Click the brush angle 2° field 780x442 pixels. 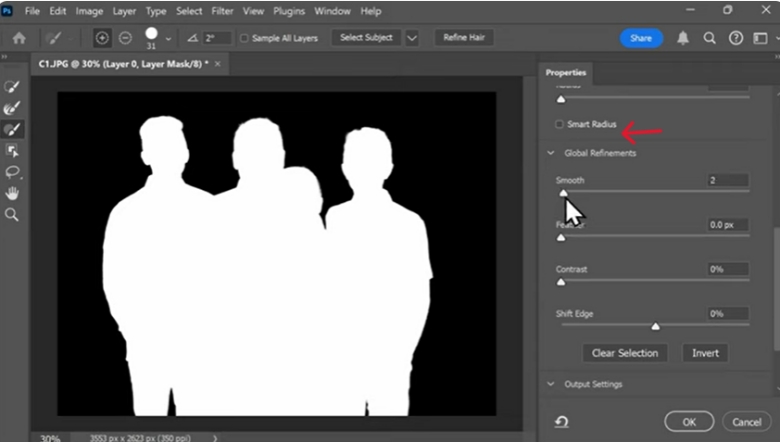tap(217, 38)
